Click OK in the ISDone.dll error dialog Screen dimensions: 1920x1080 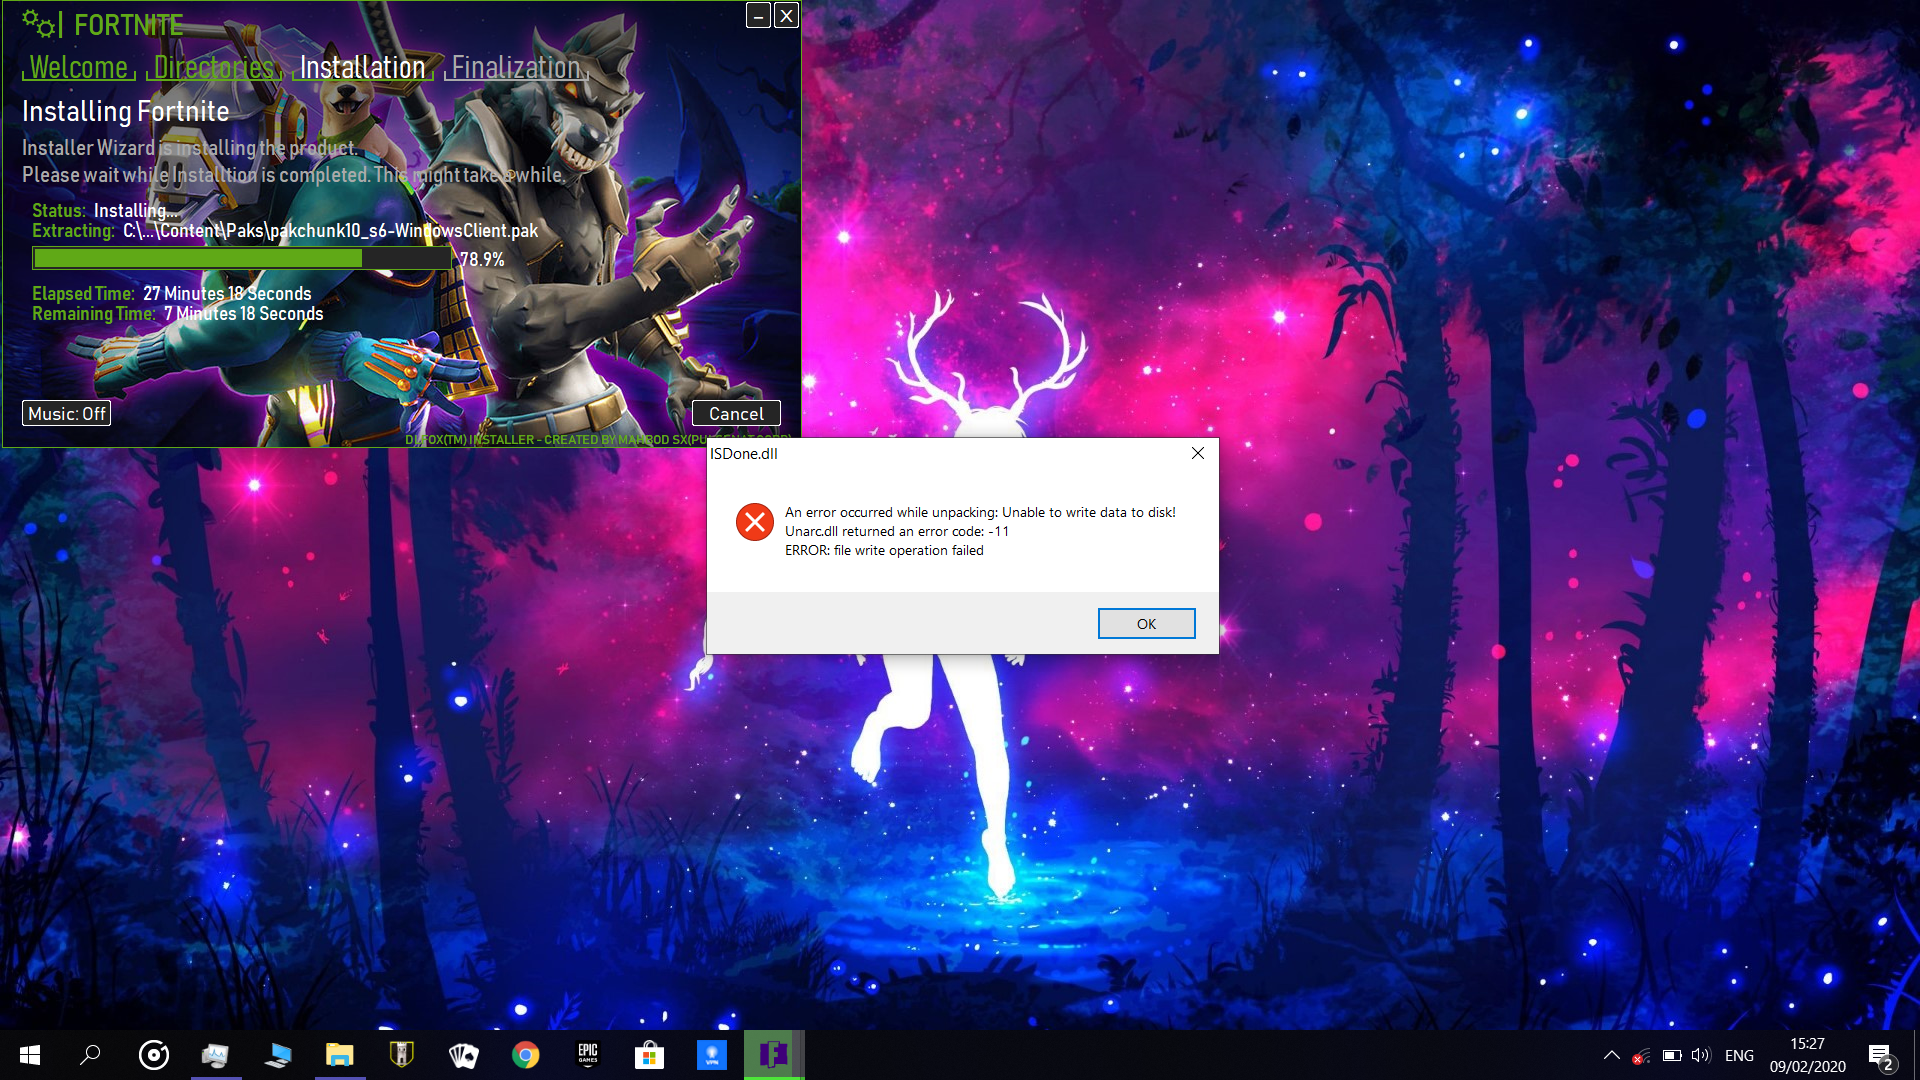(x=1146, y=624)
